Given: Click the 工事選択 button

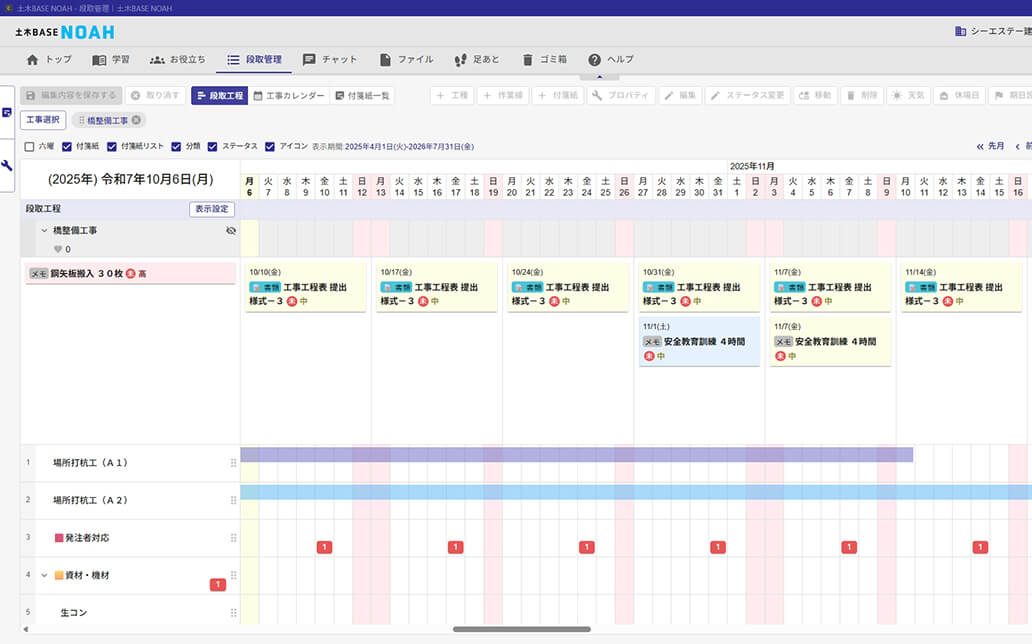Looking at the screenshot, I should (x=42, y=120).
